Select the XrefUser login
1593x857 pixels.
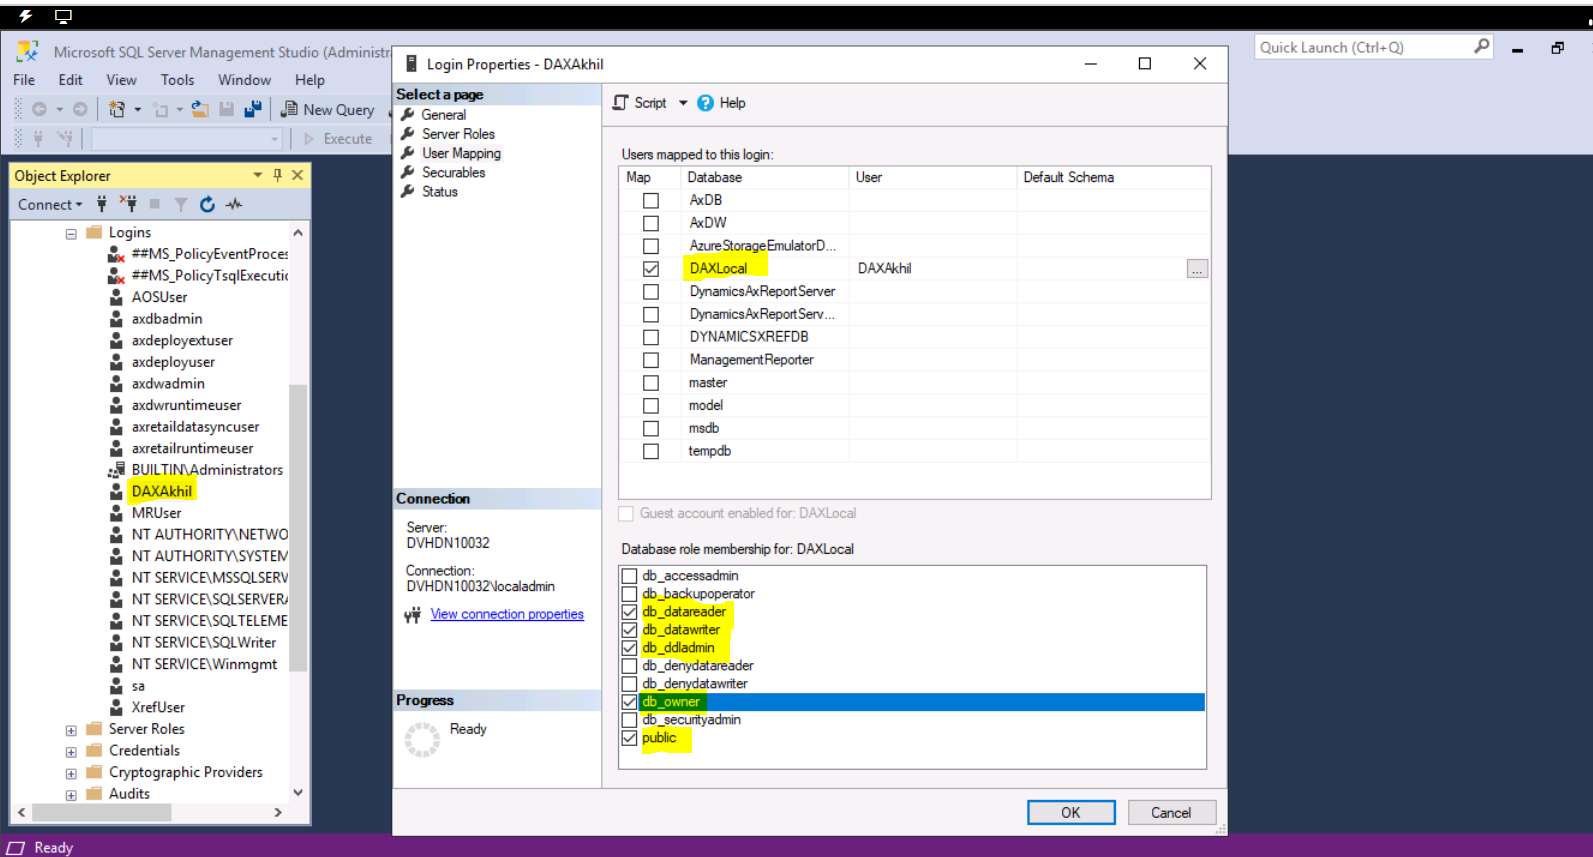[x=158, y=707]
